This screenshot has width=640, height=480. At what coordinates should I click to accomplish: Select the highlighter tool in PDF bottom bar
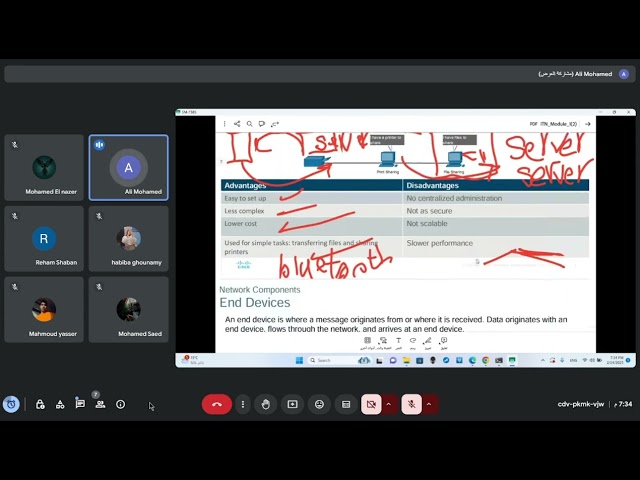(428, 342)
